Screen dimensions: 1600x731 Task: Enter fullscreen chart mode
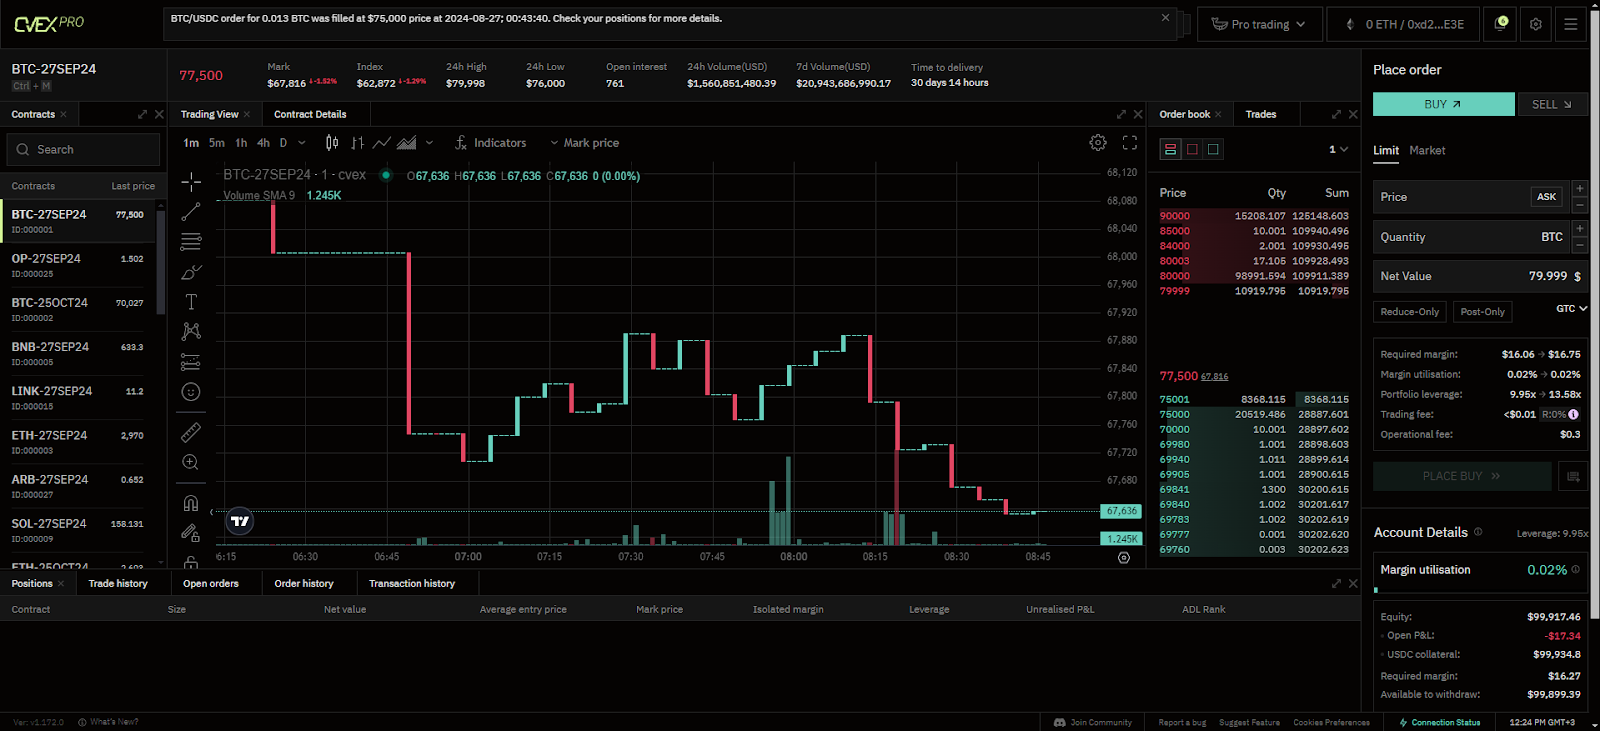pos(1130,143)
